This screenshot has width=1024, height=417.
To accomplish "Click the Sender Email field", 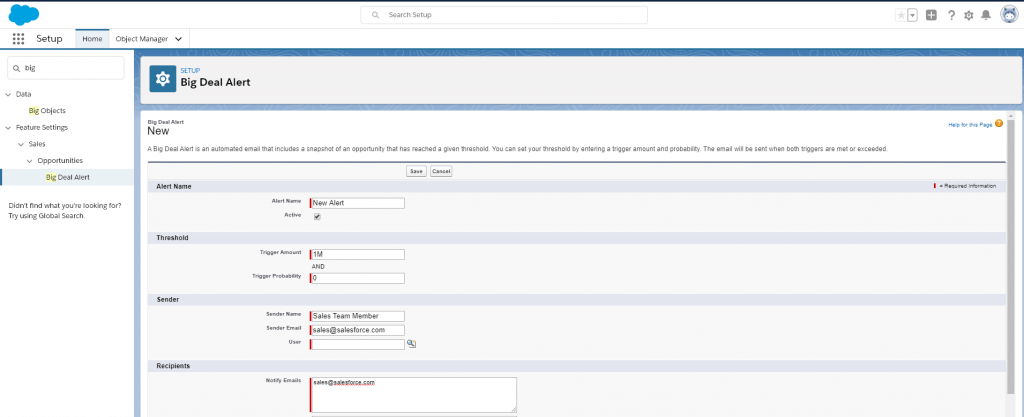I will (357, 330).
